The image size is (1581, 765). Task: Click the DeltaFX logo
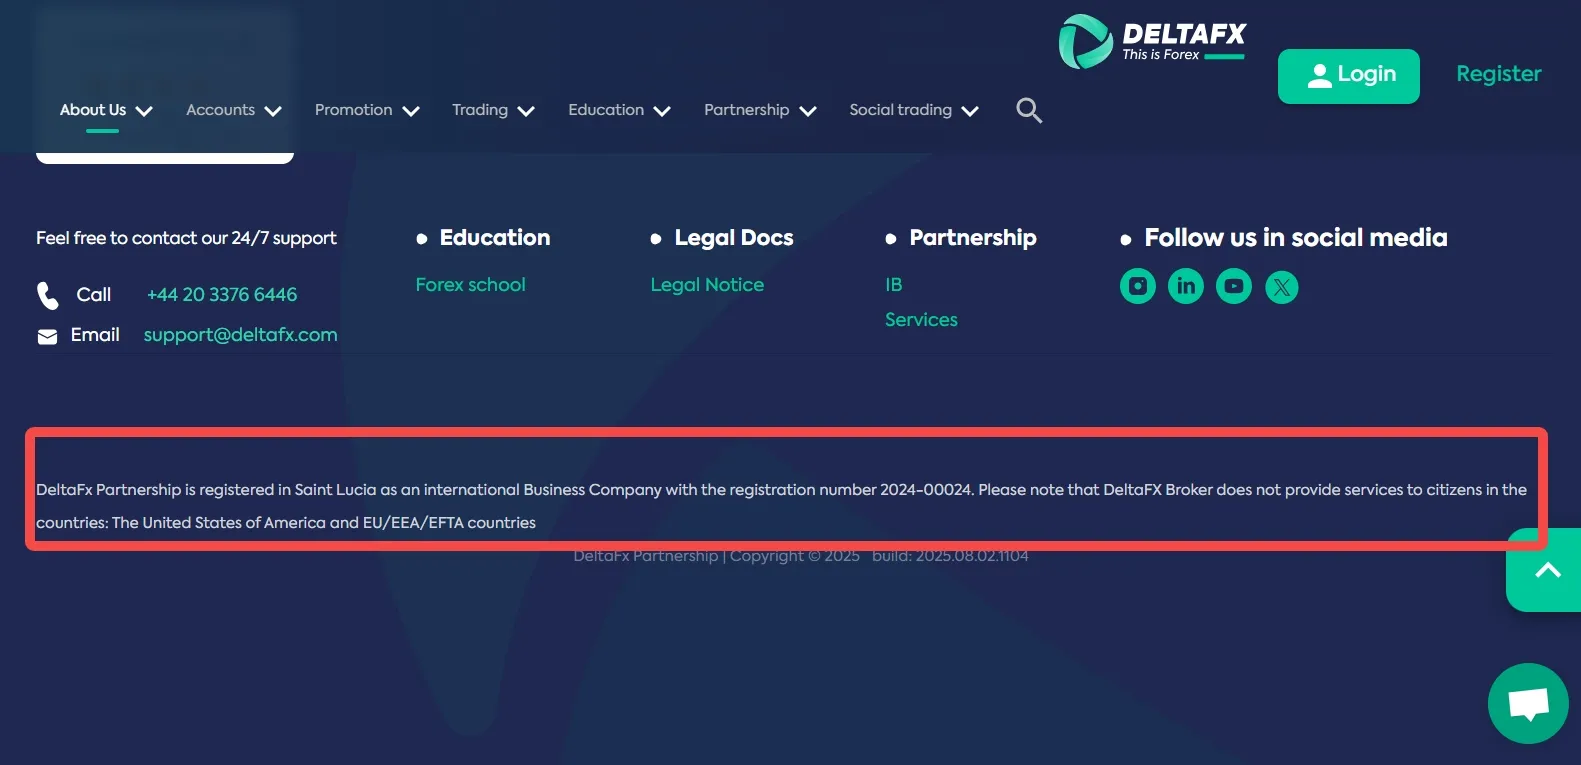[x=1152, y=42]
